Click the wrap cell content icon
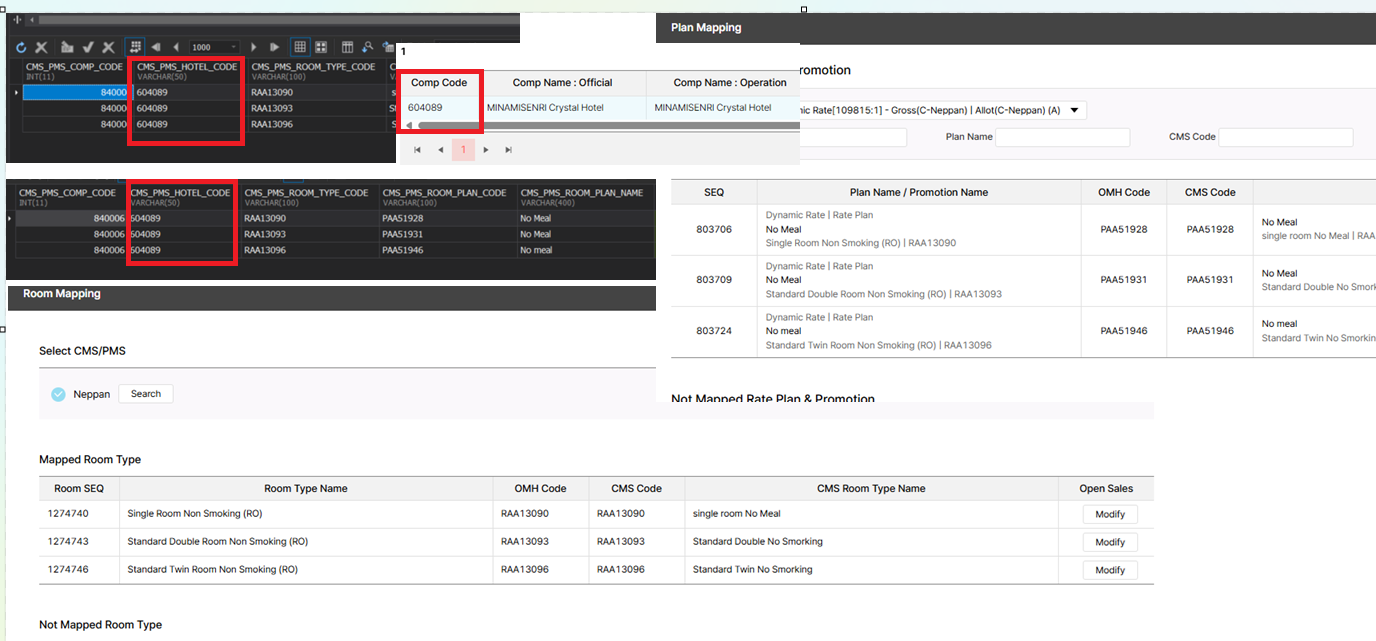This screenshot has height=641, width=1376. (x=135, y=47)
